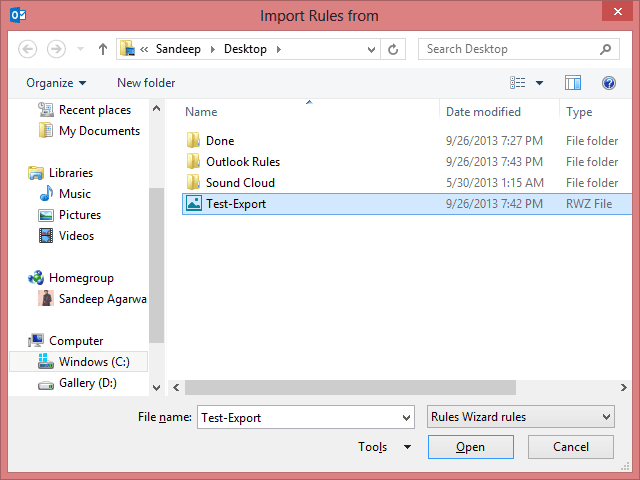The width and height of the screenshot is (640, 480).
Task: Click the Outlook Rules folder icon
Action: 193,161
